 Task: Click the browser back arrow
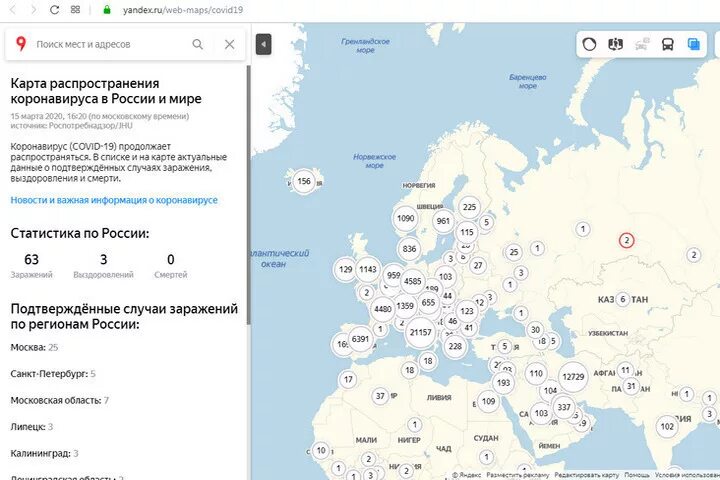pos(13,10)
